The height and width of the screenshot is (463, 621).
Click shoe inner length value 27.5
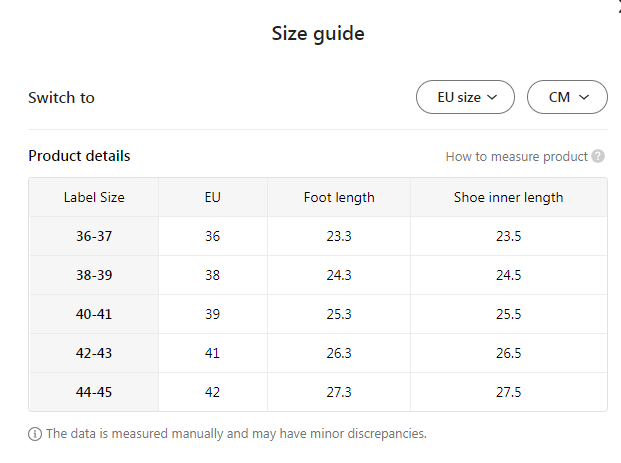tap(508, 392)
